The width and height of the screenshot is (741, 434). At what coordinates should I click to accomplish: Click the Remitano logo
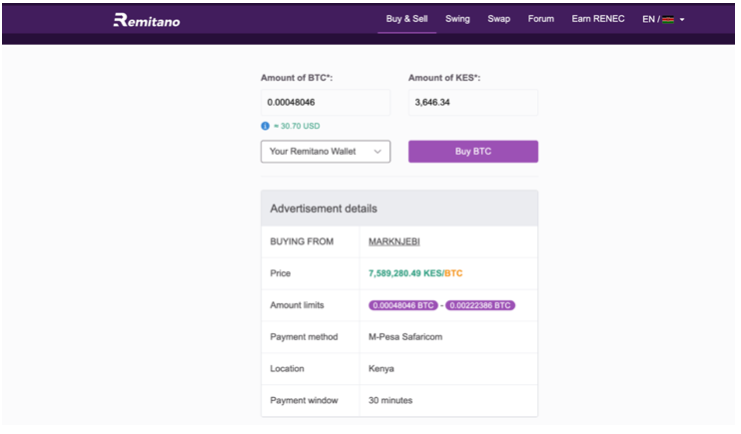click(x=146, y=20)
